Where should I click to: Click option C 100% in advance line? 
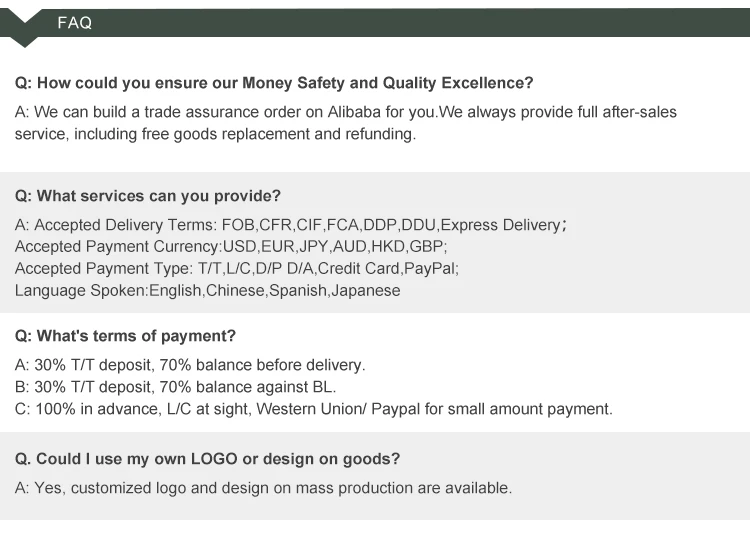point(313,409)
